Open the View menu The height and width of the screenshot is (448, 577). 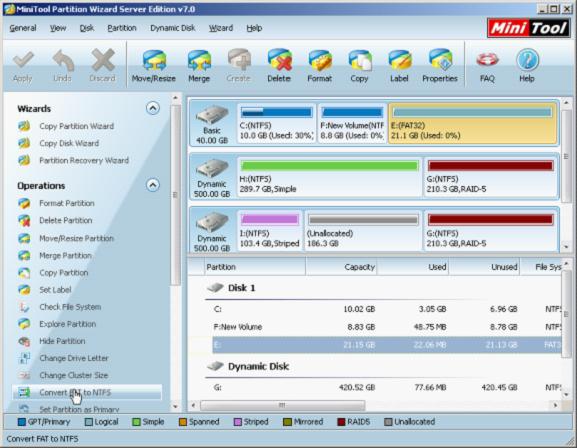point(58,28)
